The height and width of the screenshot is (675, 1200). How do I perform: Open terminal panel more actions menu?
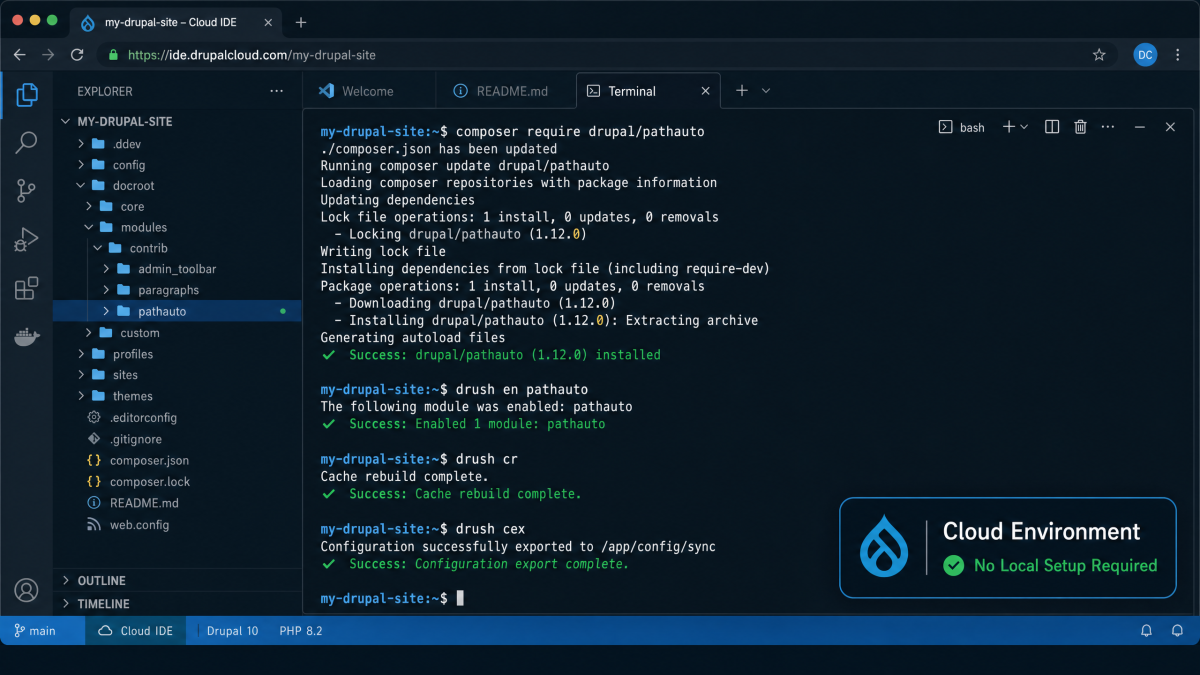(x=1108, y=127)
